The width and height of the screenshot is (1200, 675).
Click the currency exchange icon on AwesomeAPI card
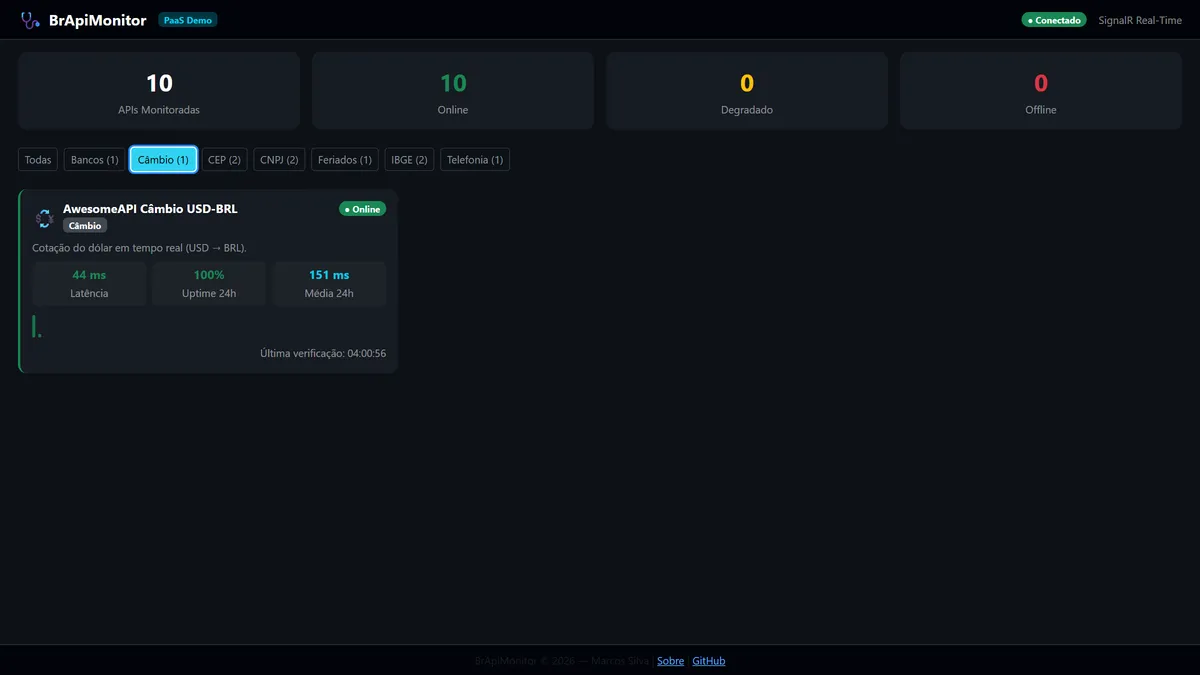[44, 218]
